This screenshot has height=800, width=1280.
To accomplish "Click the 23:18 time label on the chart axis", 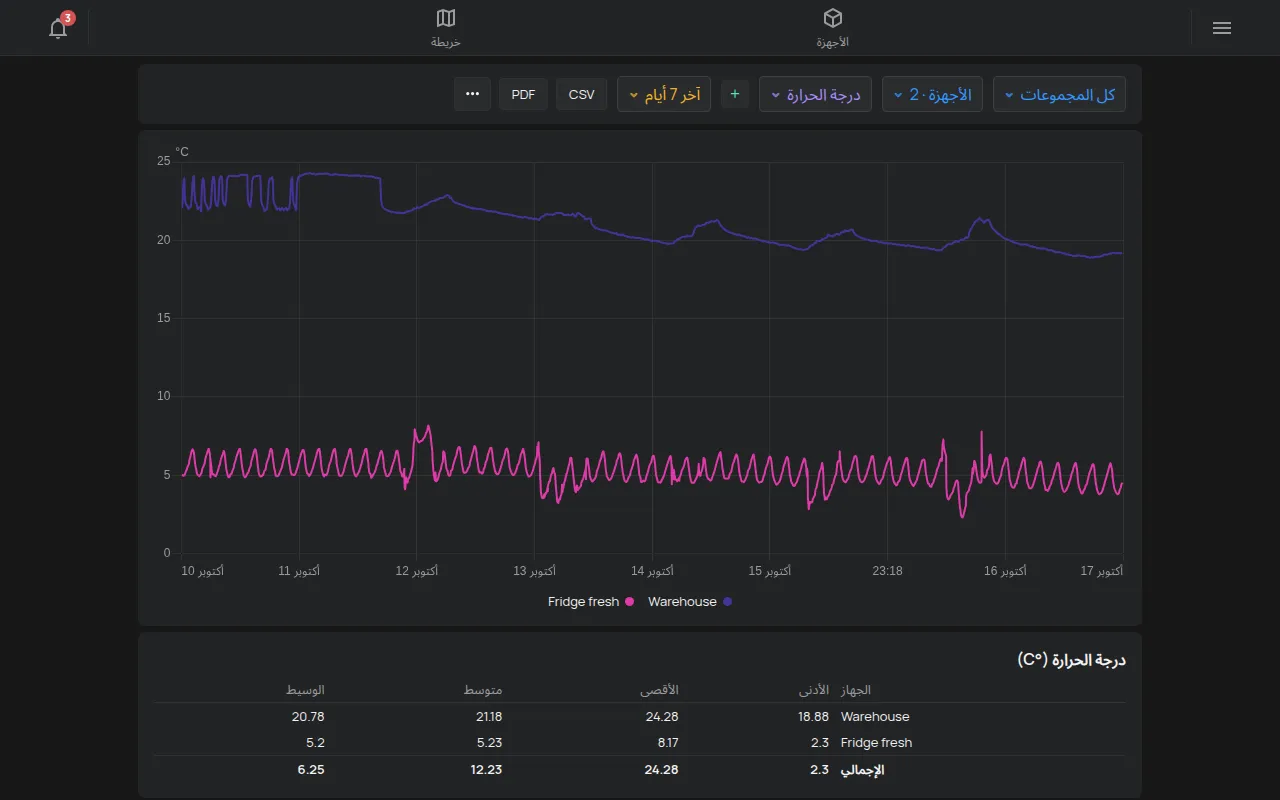I will tap(887, 571).
